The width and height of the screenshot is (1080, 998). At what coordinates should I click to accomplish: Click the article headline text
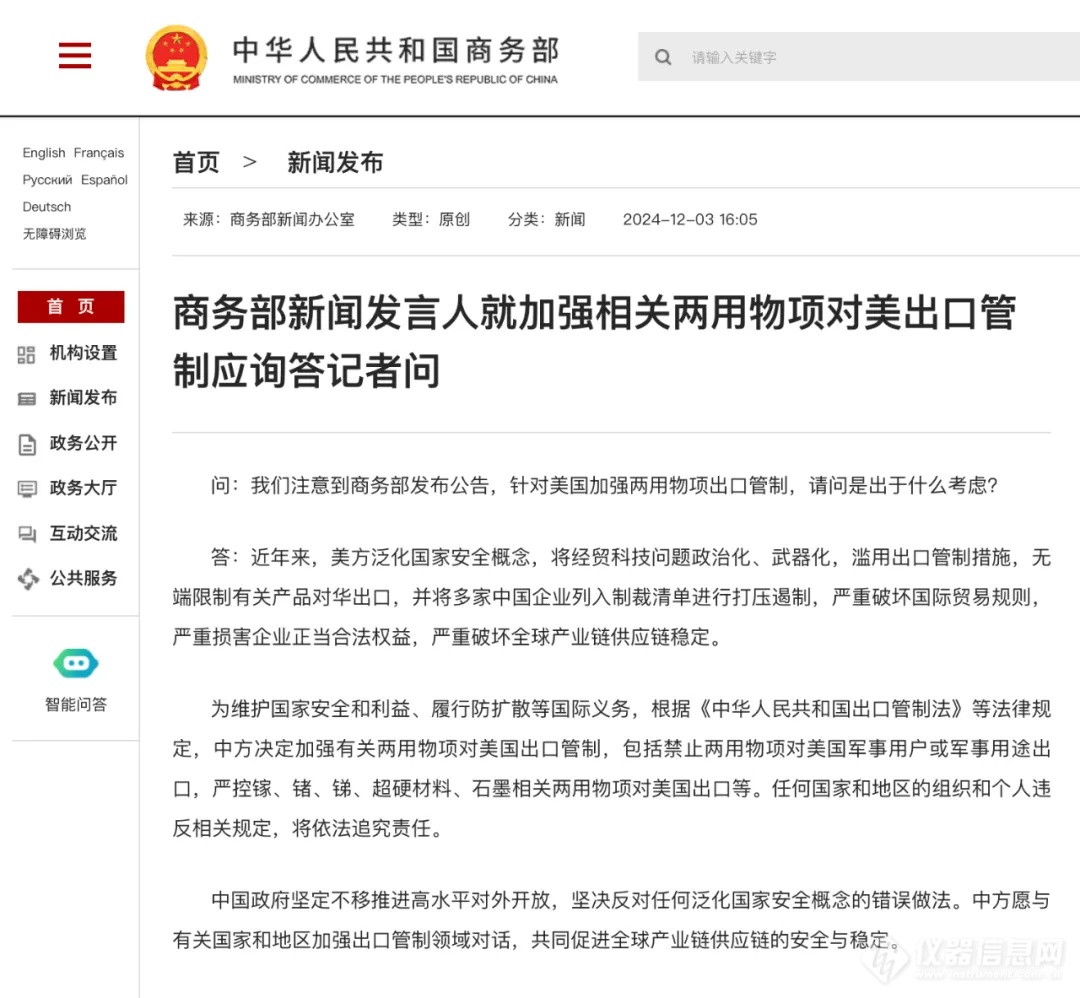point(594,342)
